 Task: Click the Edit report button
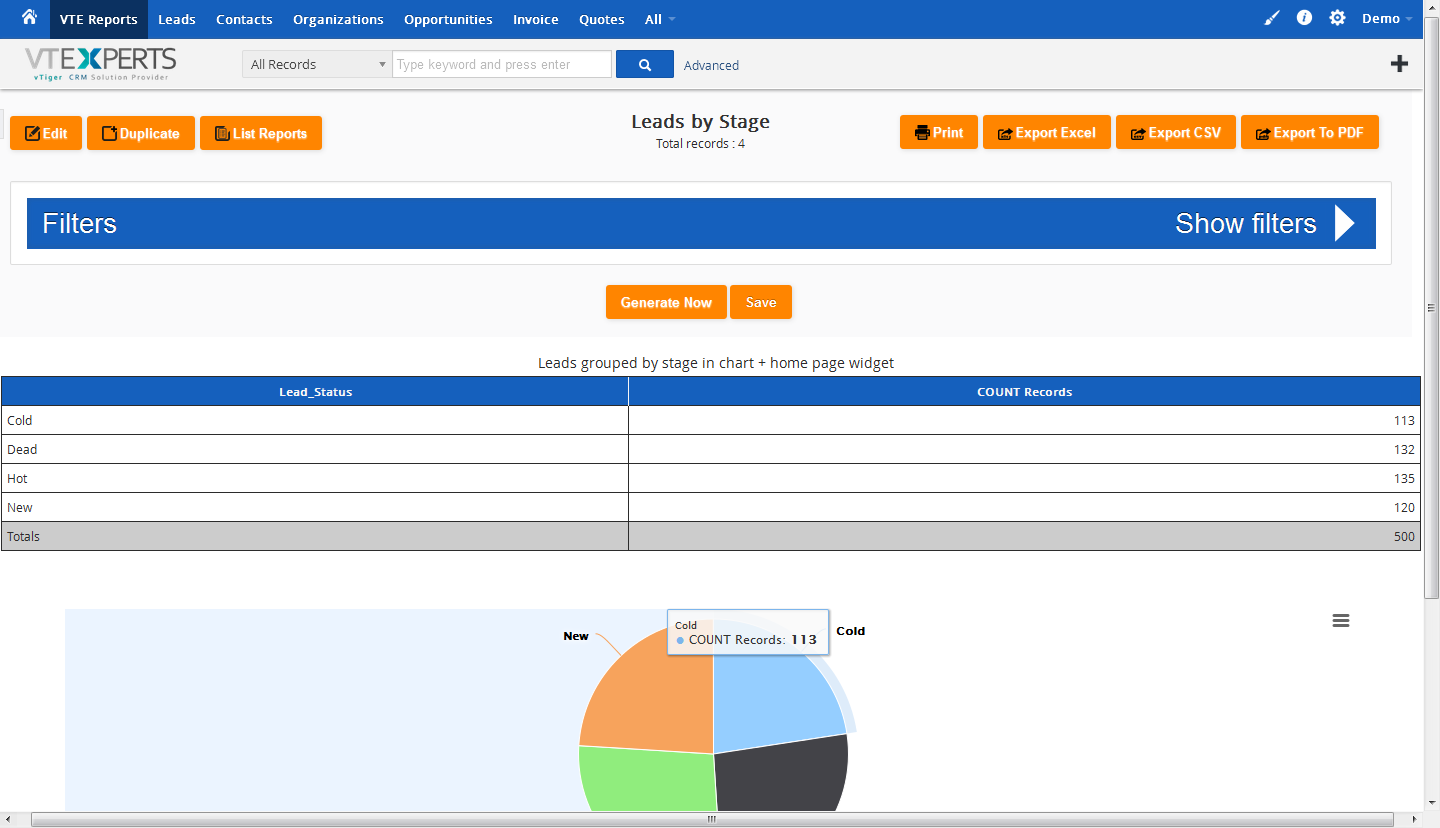46,133
